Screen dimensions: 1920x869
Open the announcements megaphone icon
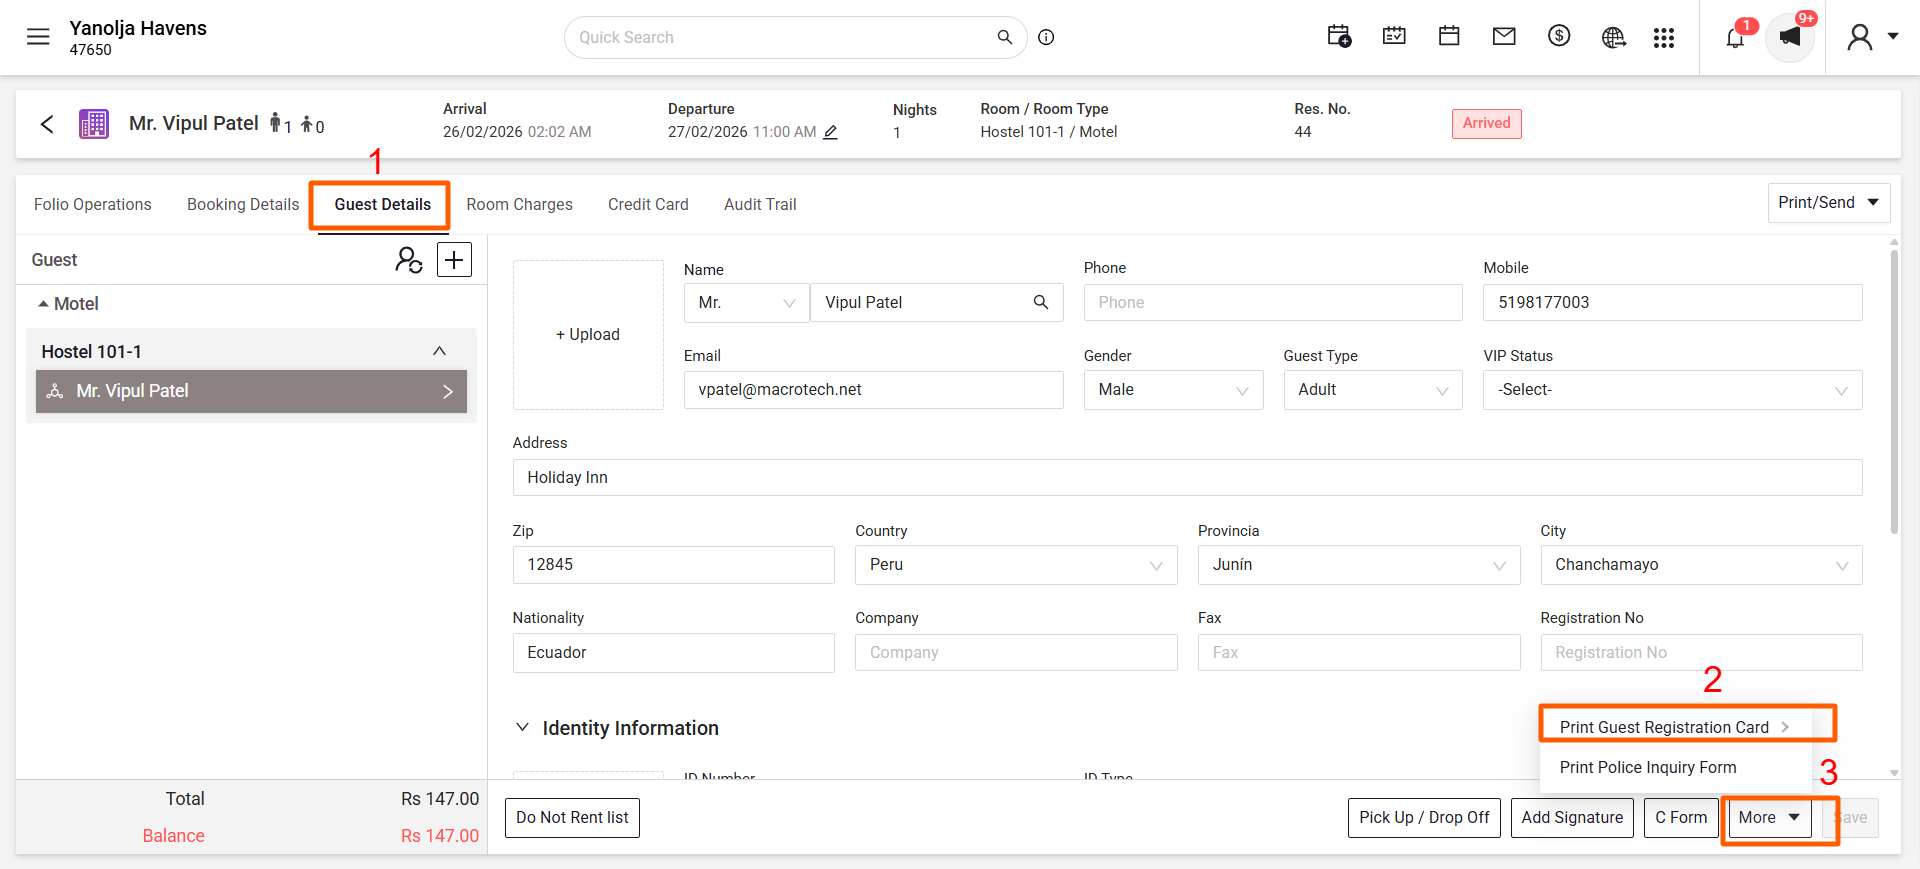click(1790, 37)
